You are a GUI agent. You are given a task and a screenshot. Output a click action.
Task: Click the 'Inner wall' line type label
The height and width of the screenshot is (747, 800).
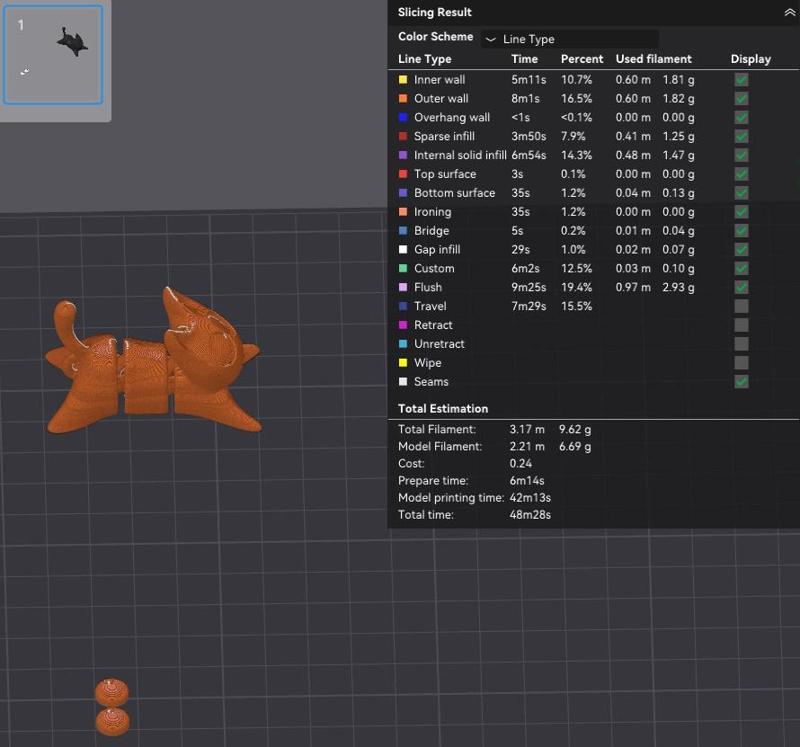point(439,80)
